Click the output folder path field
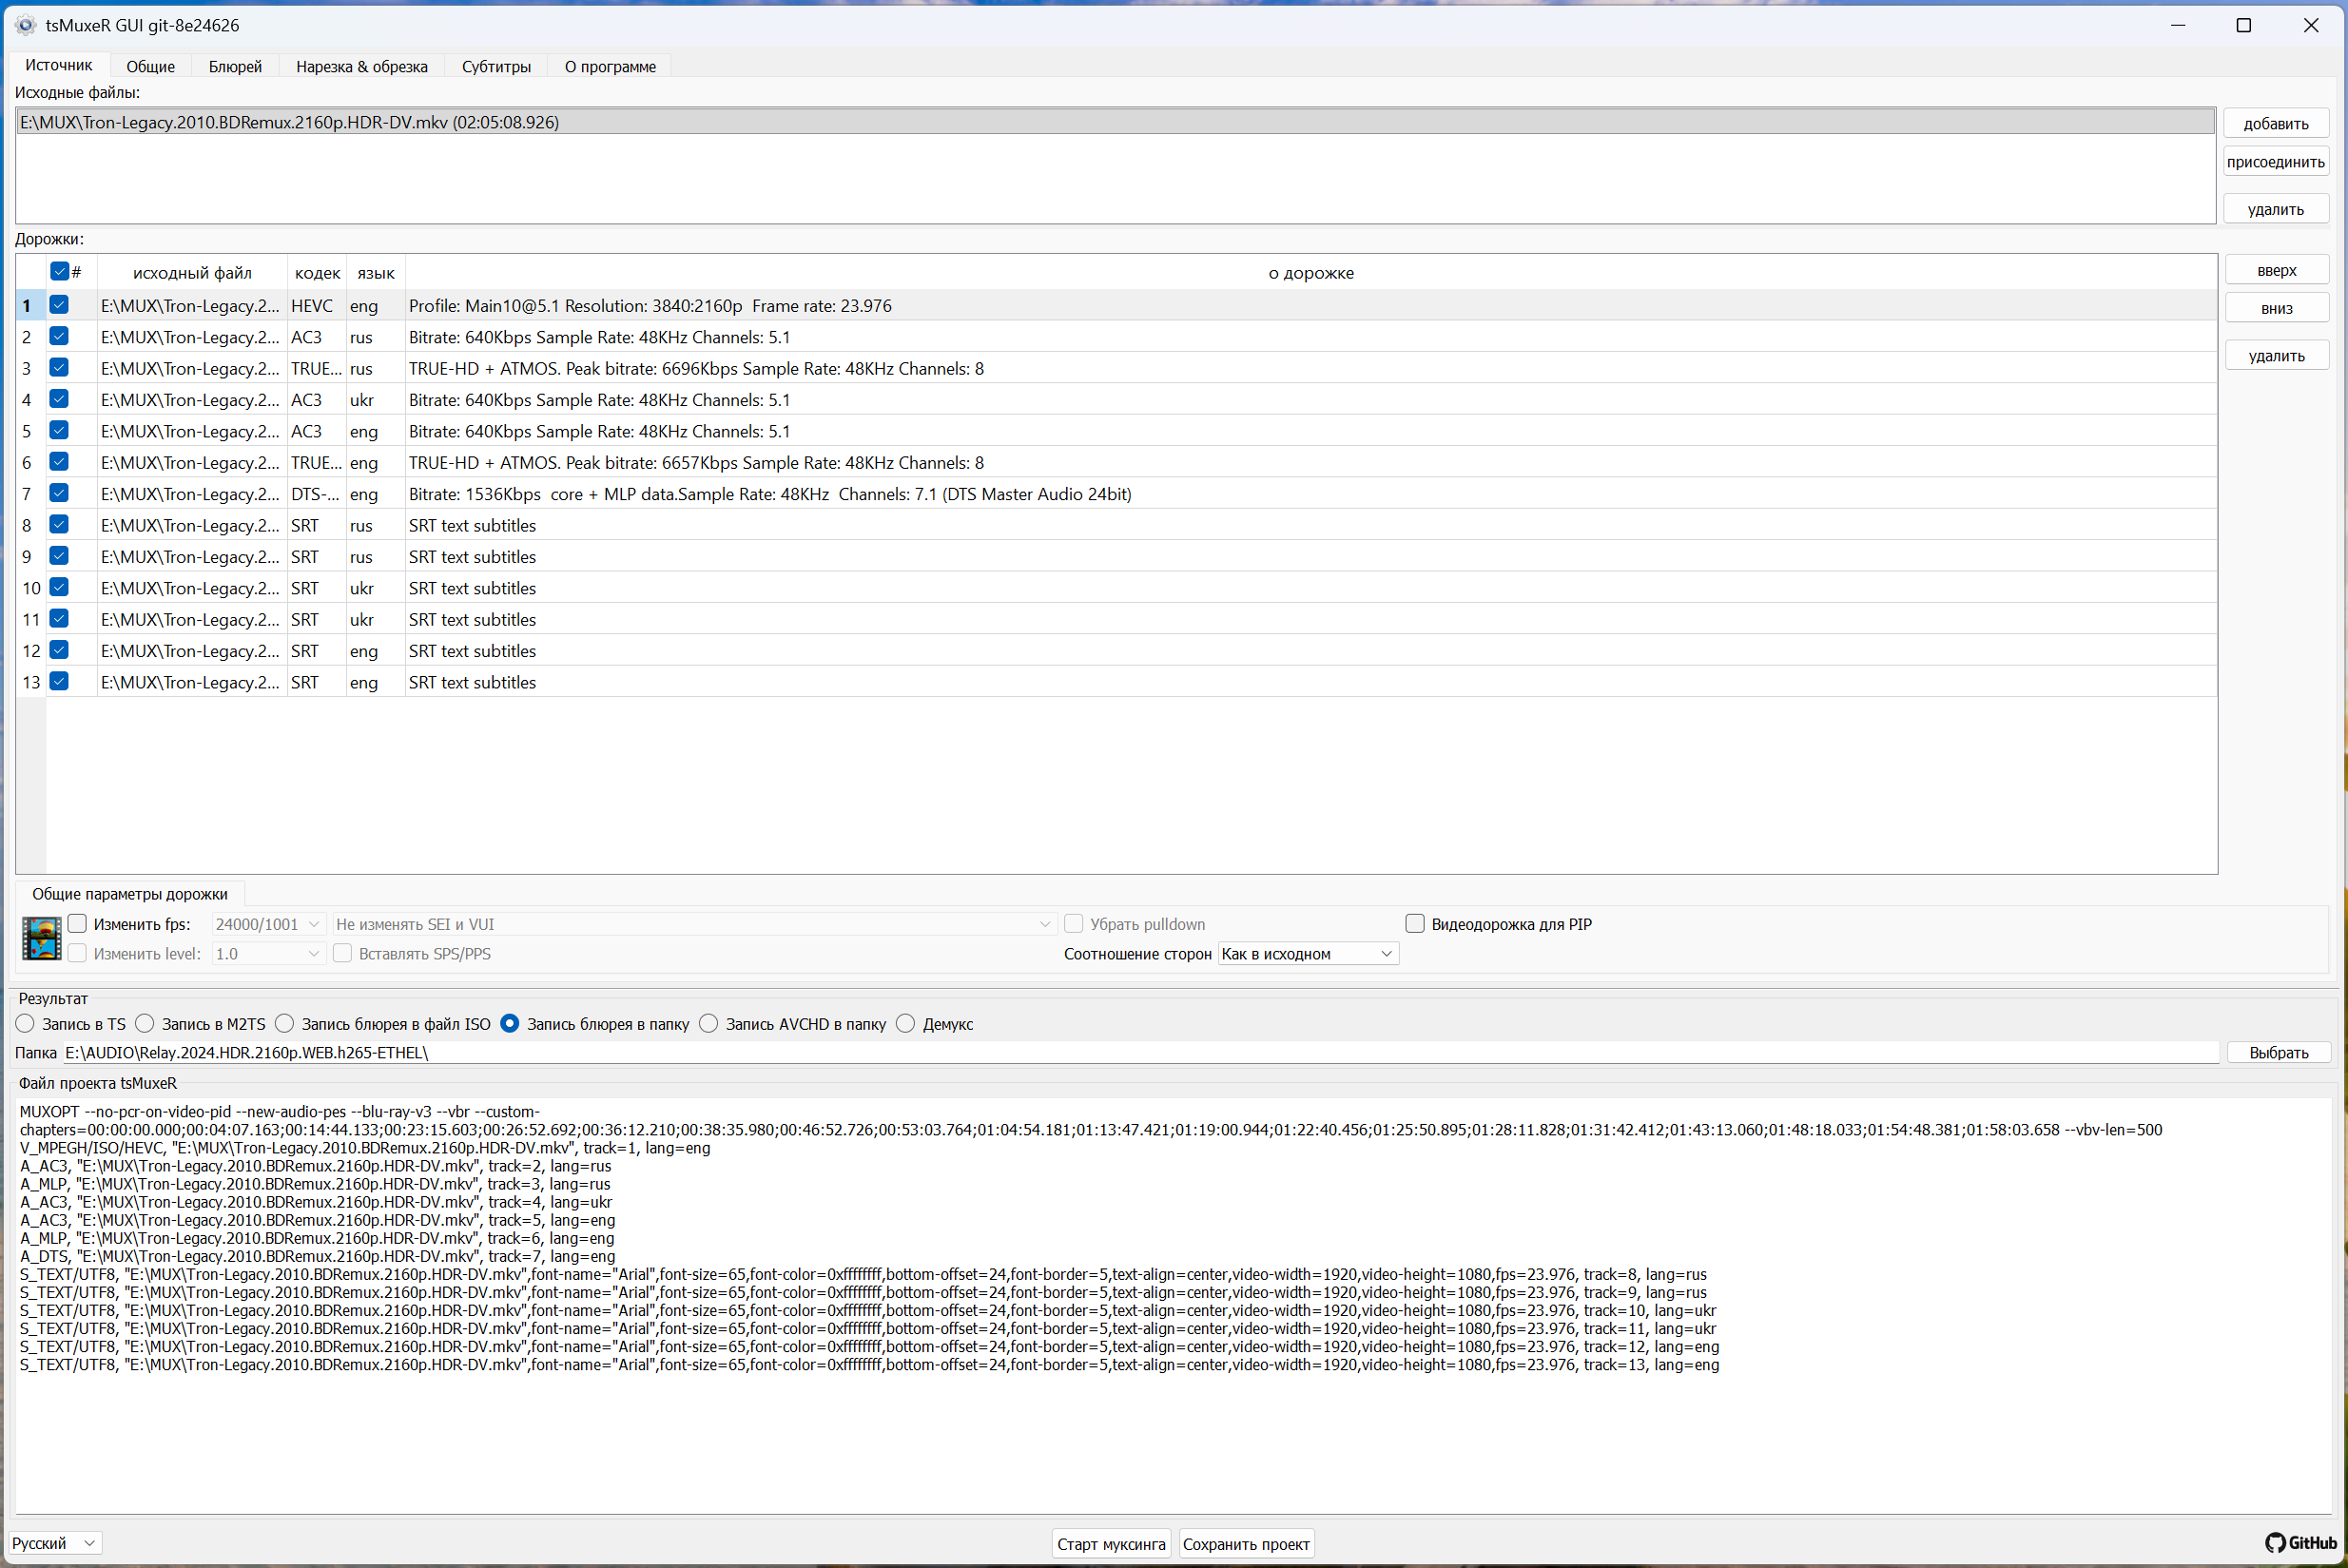This screenshot has height=1568, width=2348. tap(1140, 1052)
